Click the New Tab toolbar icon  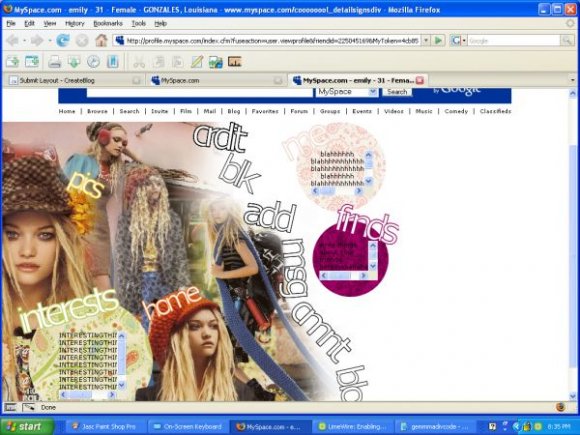12,61
